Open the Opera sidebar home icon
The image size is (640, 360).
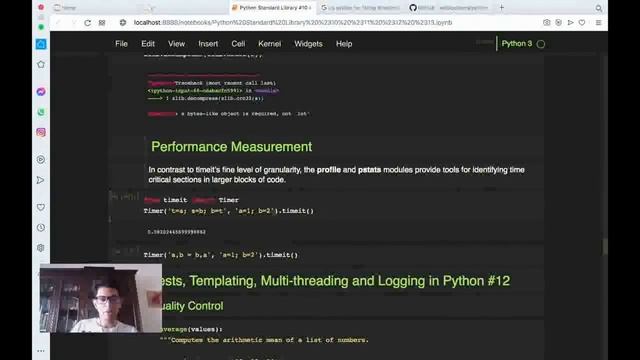click(x=41, y=44)
